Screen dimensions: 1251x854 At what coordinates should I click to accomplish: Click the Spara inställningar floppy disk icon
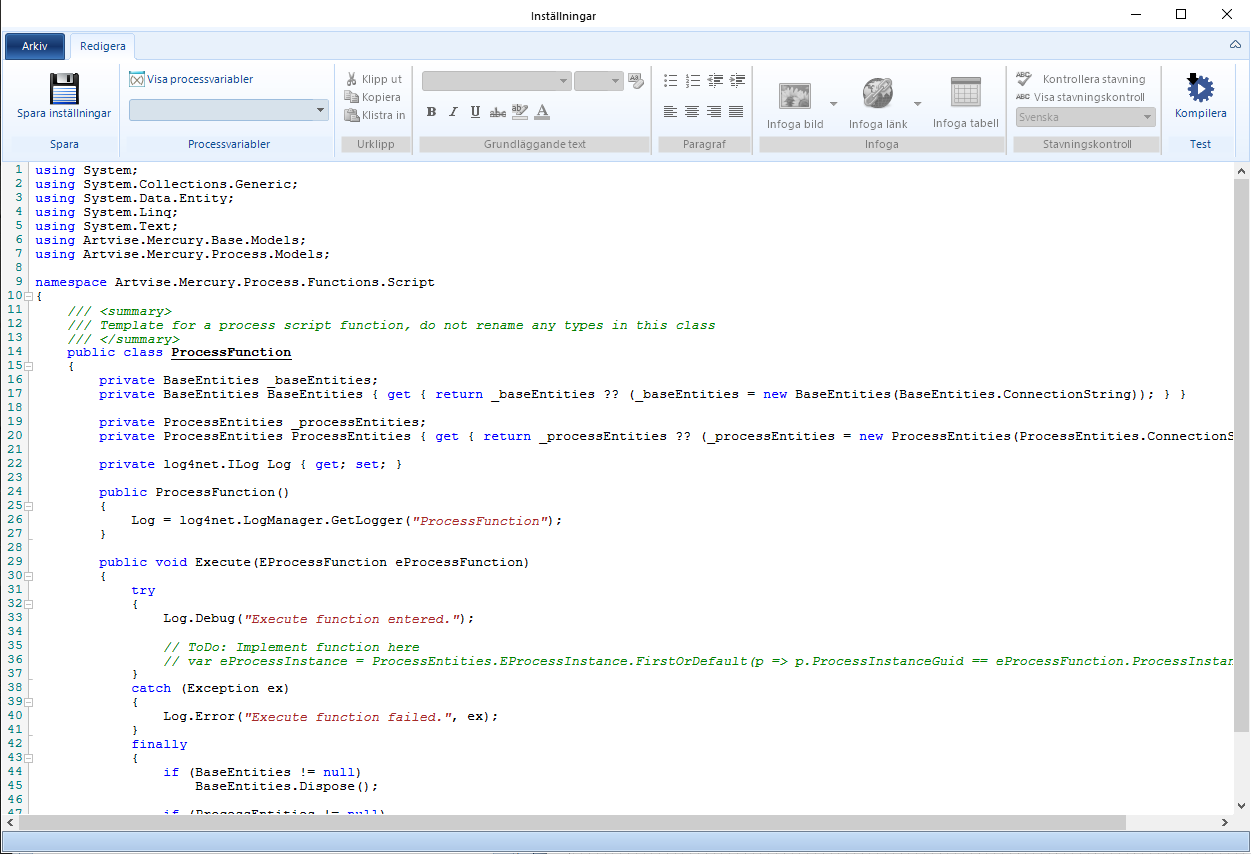[x=64, y=89]
